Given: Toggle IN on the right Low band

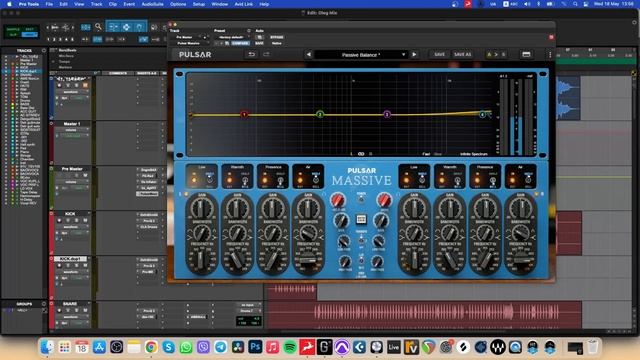Looking at the screenshot, I should [x=406, y=180].
